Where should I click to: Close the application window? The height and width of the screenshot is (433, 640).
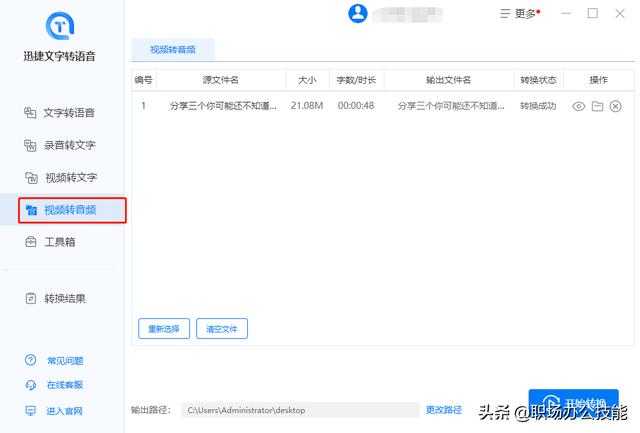tap(620, 13)
